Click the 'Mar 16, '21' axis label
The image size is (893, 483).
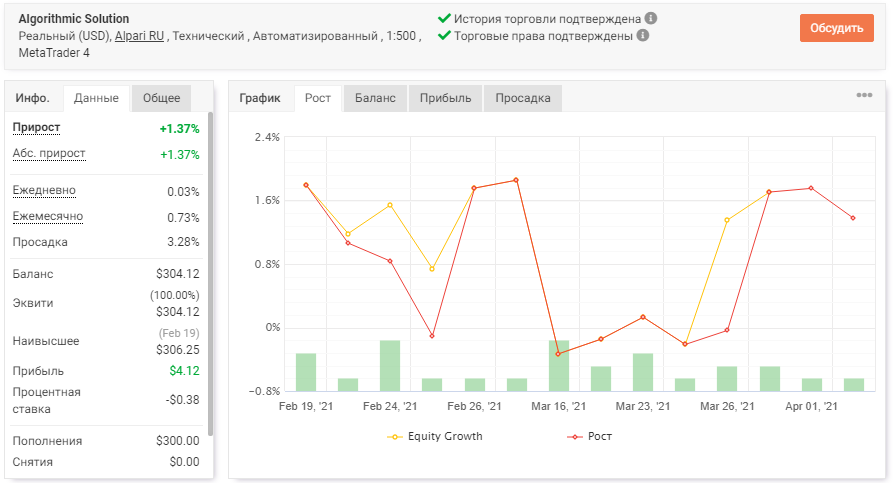[558, 406]
